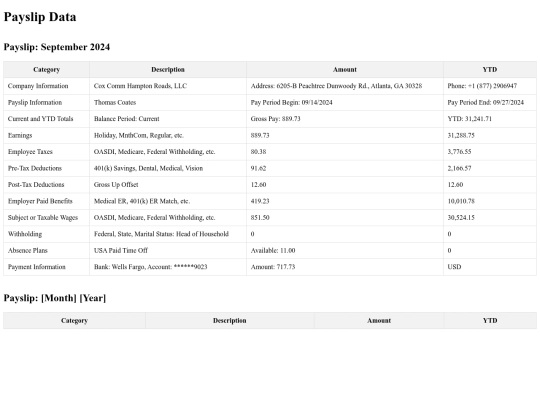Click the Wells Fargo bank account cell

point(168,267)
